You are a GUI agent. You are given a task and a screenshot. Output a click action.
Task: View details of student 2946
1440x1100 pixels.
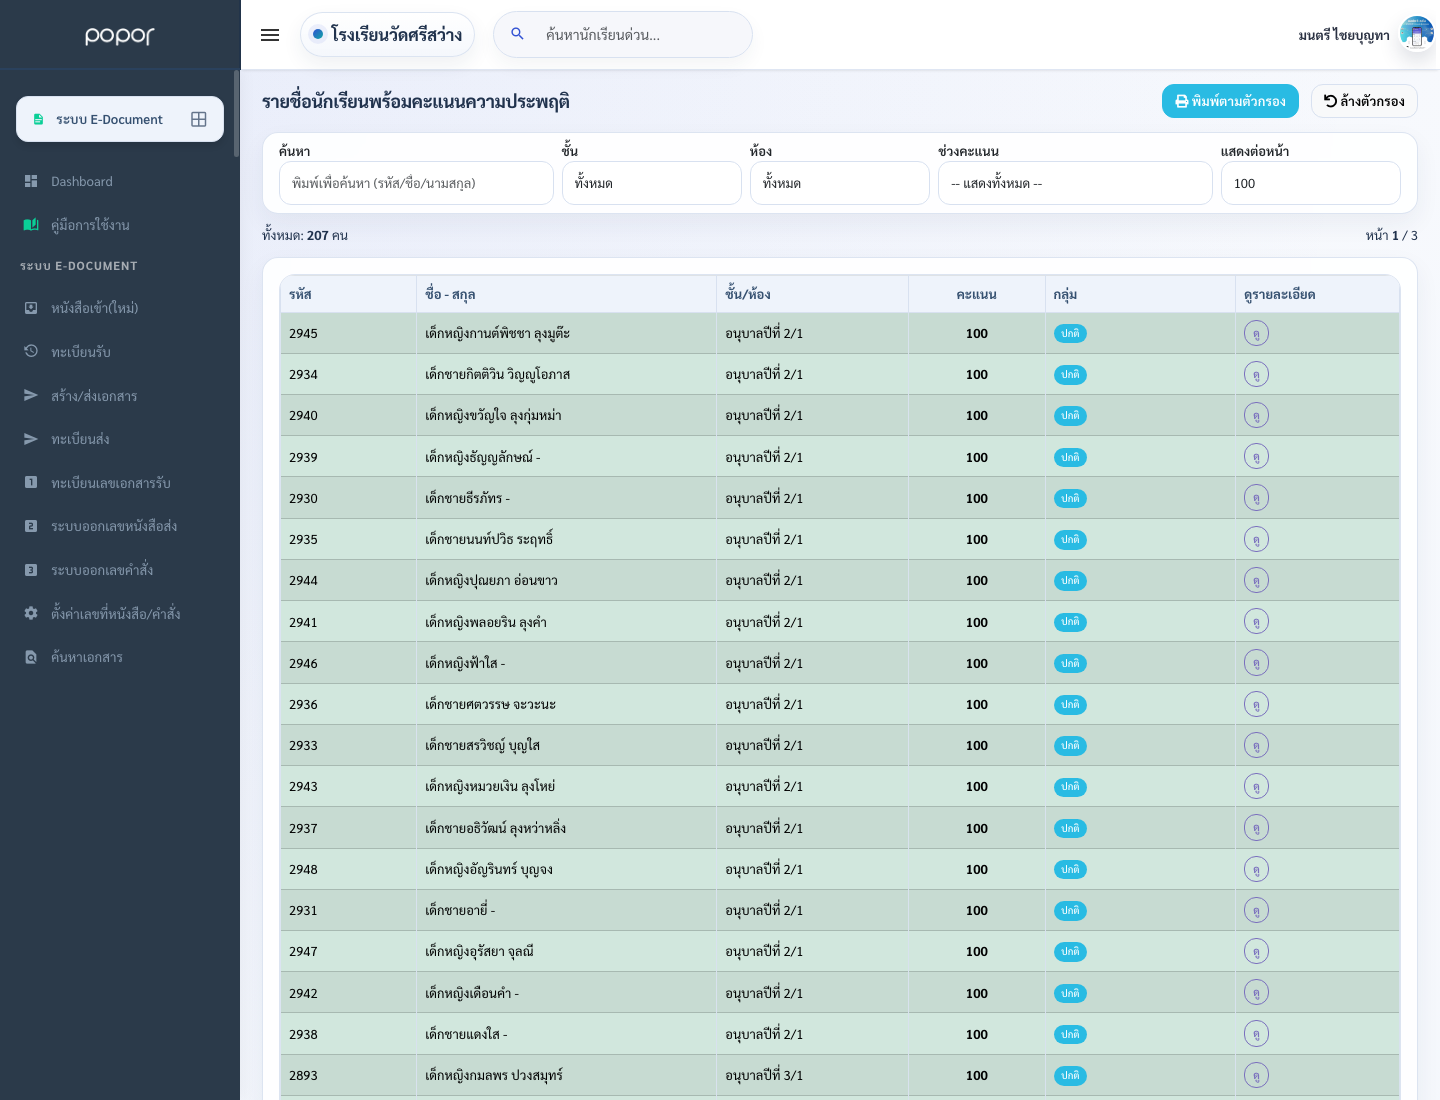pos(1256,663)
